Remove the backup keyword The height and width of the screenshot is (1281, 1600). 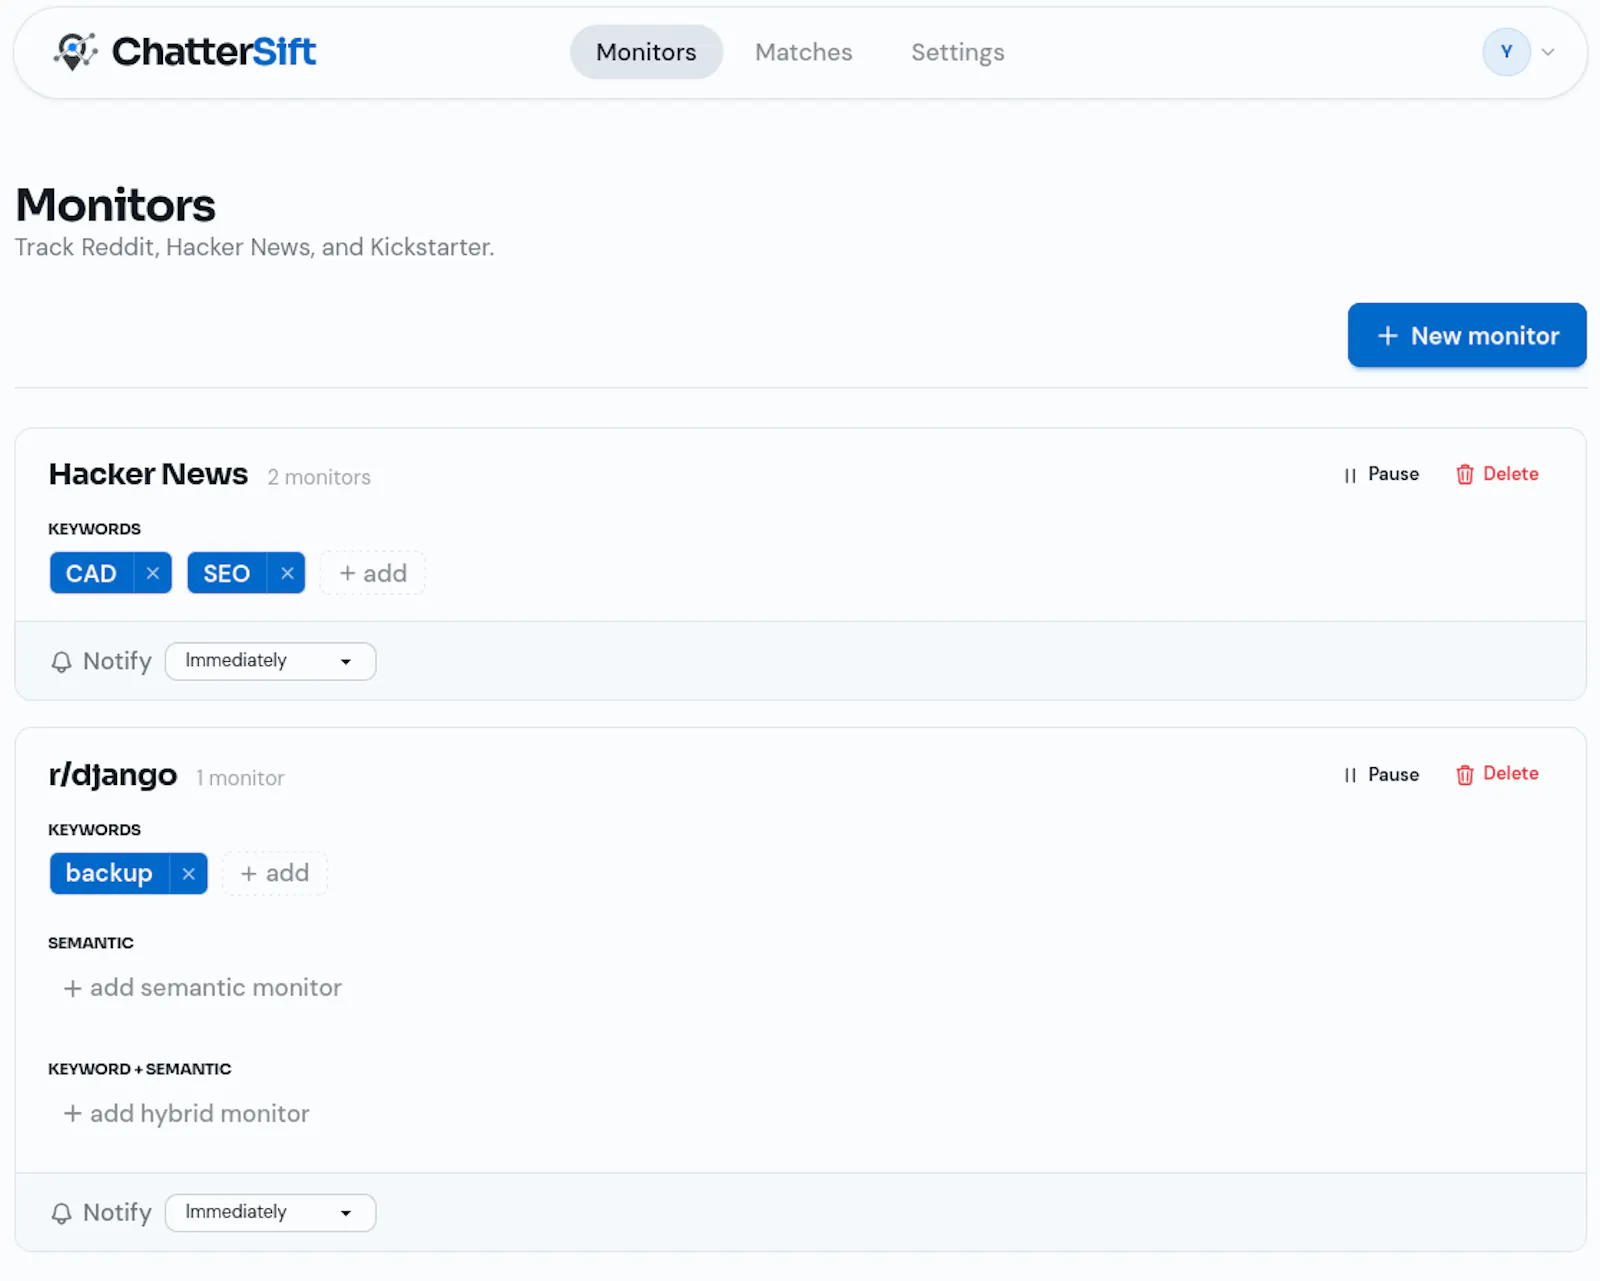189,873
